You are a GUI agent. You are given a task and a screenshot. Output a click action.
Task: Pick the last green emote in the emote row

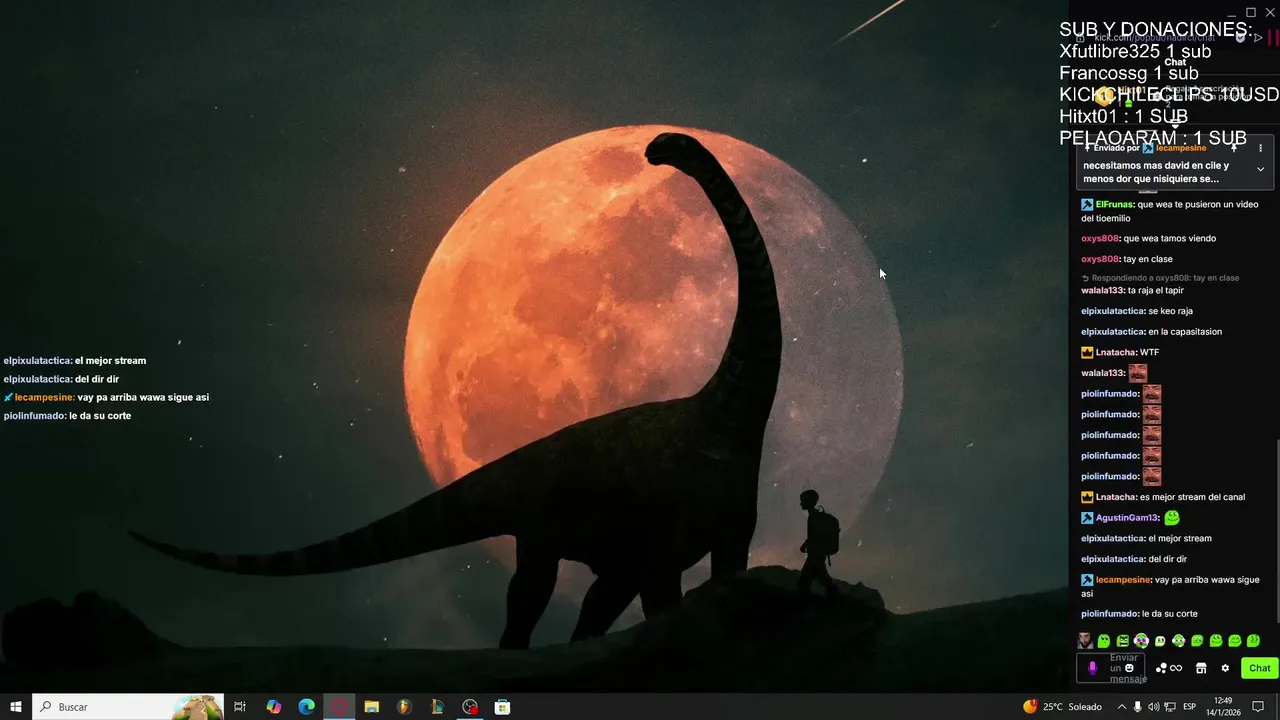coord(1253,641)
